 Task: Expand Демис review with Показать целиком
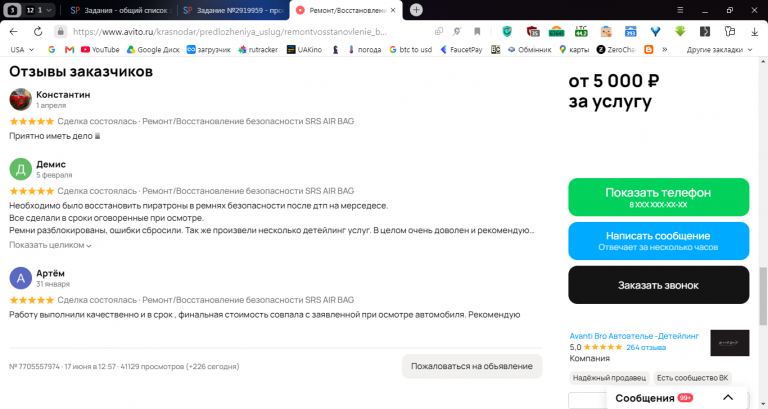coord(50,245)
